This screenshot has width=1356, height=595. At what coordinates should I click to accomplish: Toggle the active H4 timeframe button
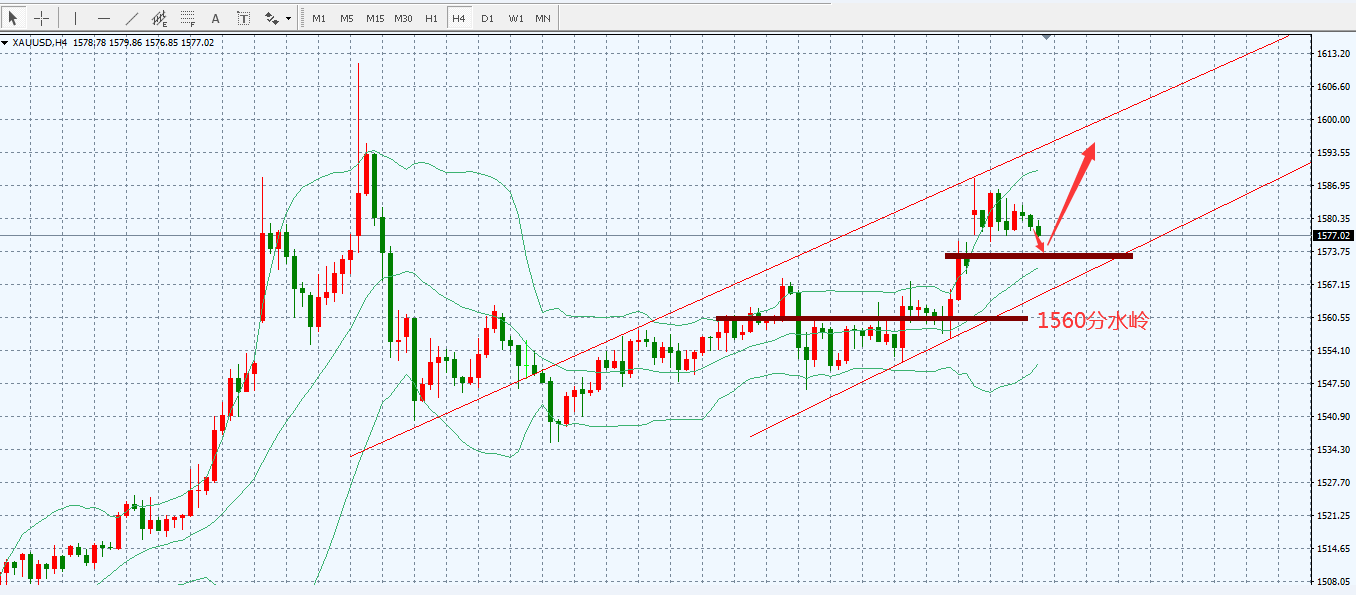click(x=458, y=18)
